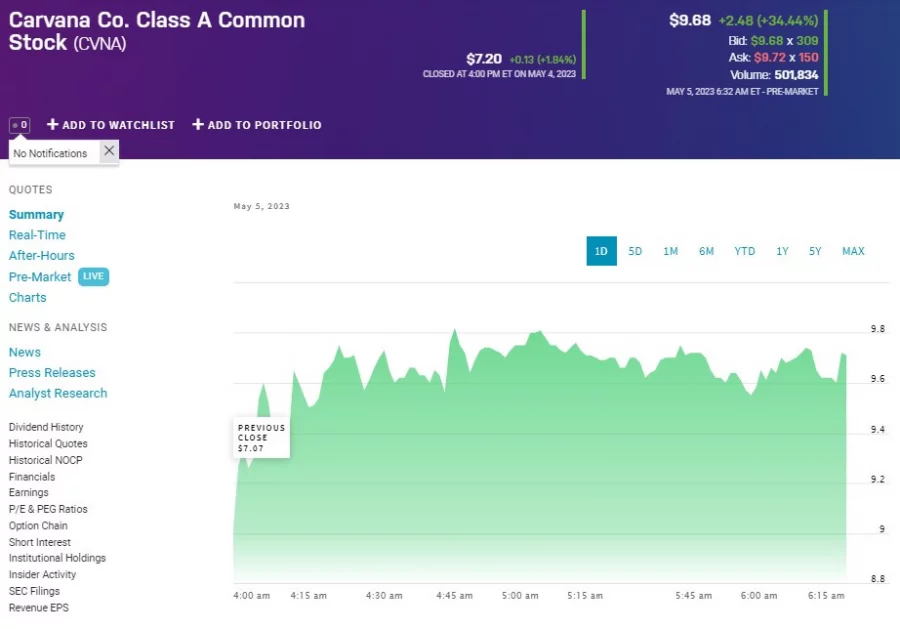Click the notifications flag icon showing 0
Screen dimensions: 900x629
point(18,124)
